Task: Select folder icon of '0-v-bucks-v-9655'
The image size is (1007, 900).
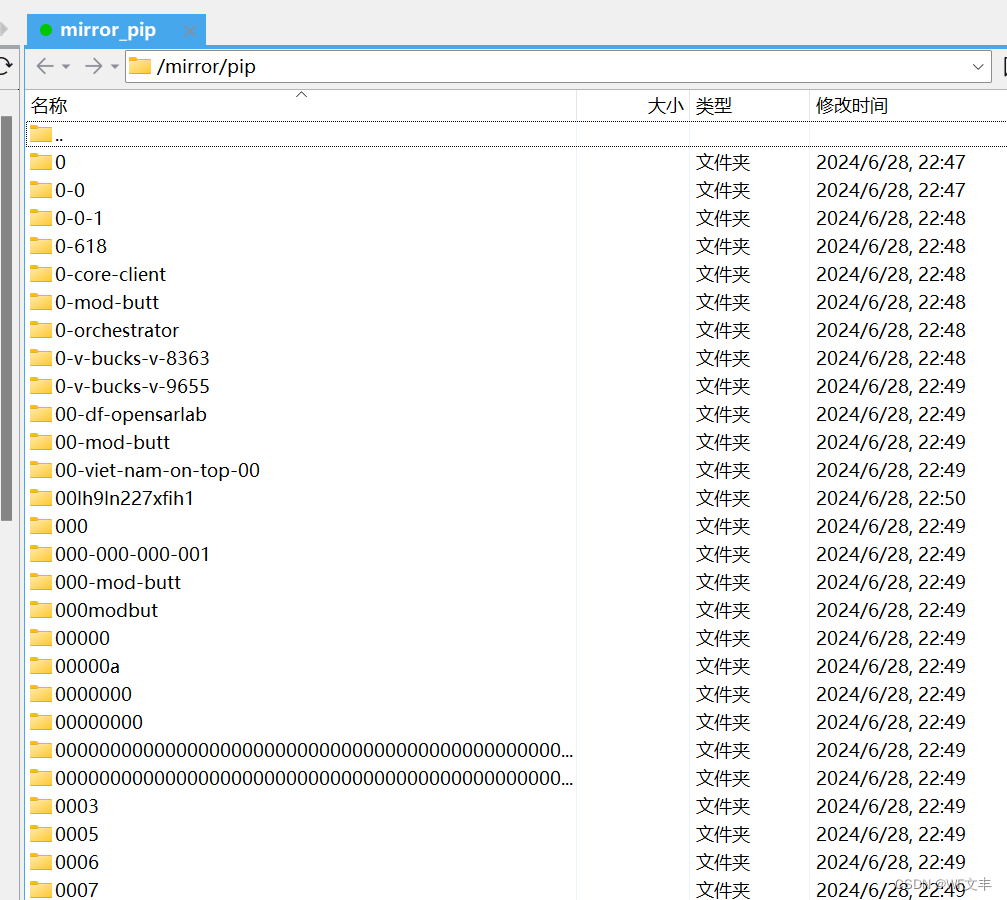Action: 40,385
